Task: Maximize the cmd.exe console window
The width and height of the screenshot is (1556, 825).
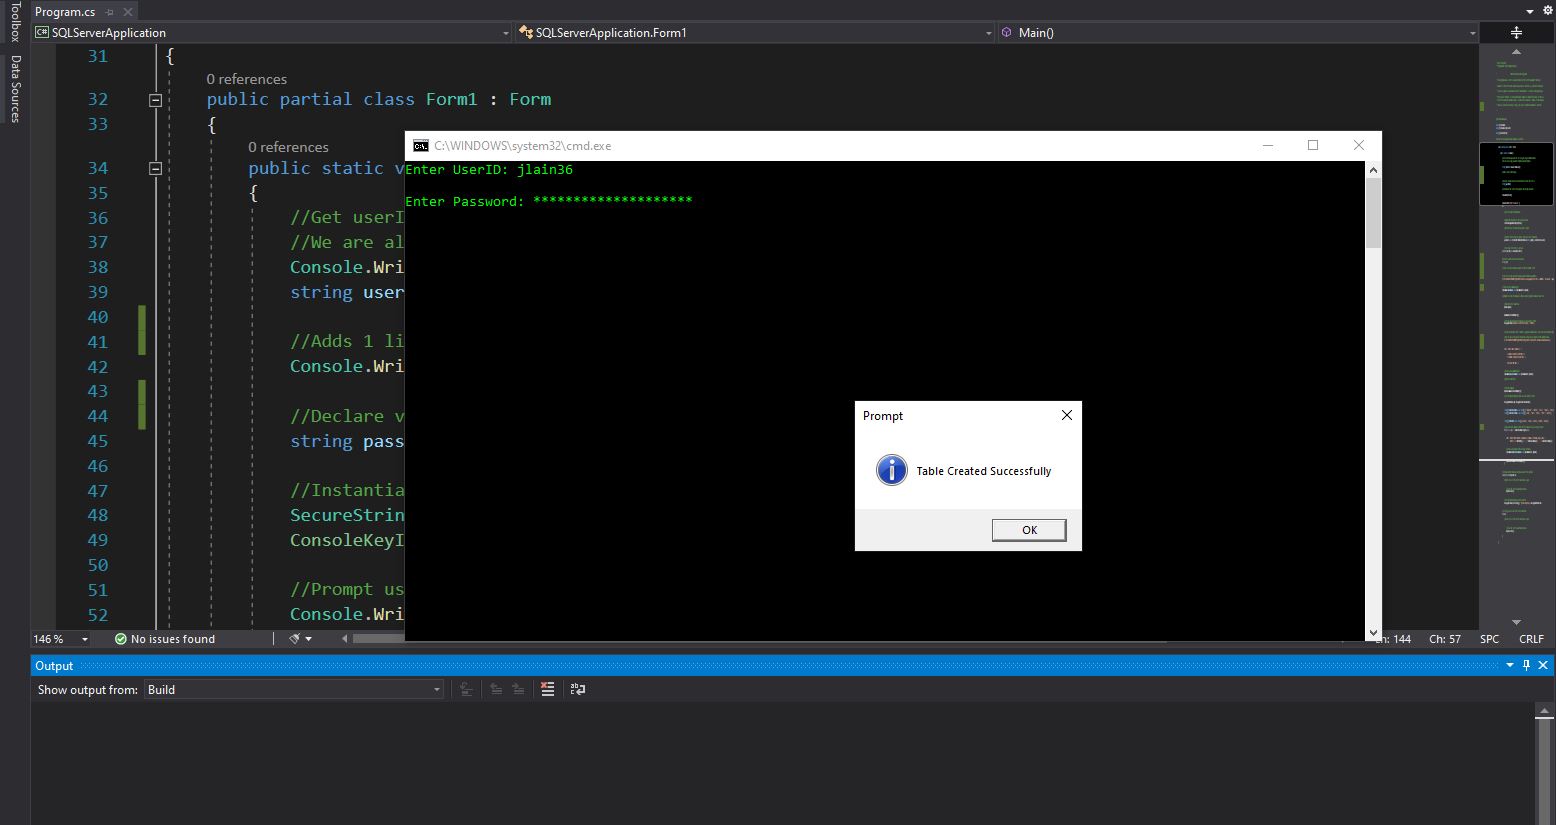Action: 1313,145
